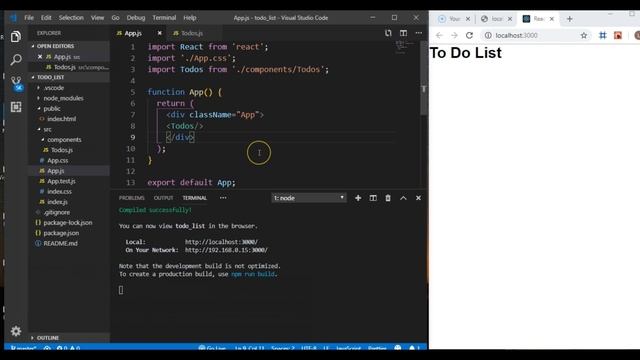
Task: Click the feedback smiley in status bar
Action: 398,348
